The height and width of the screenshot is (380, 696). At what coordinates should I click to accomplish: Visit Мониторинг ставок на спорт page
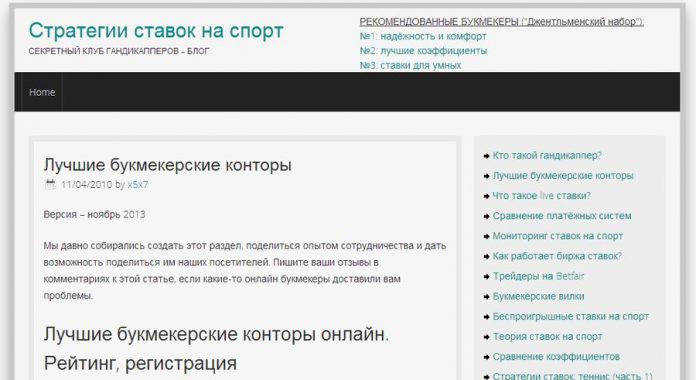558,236
